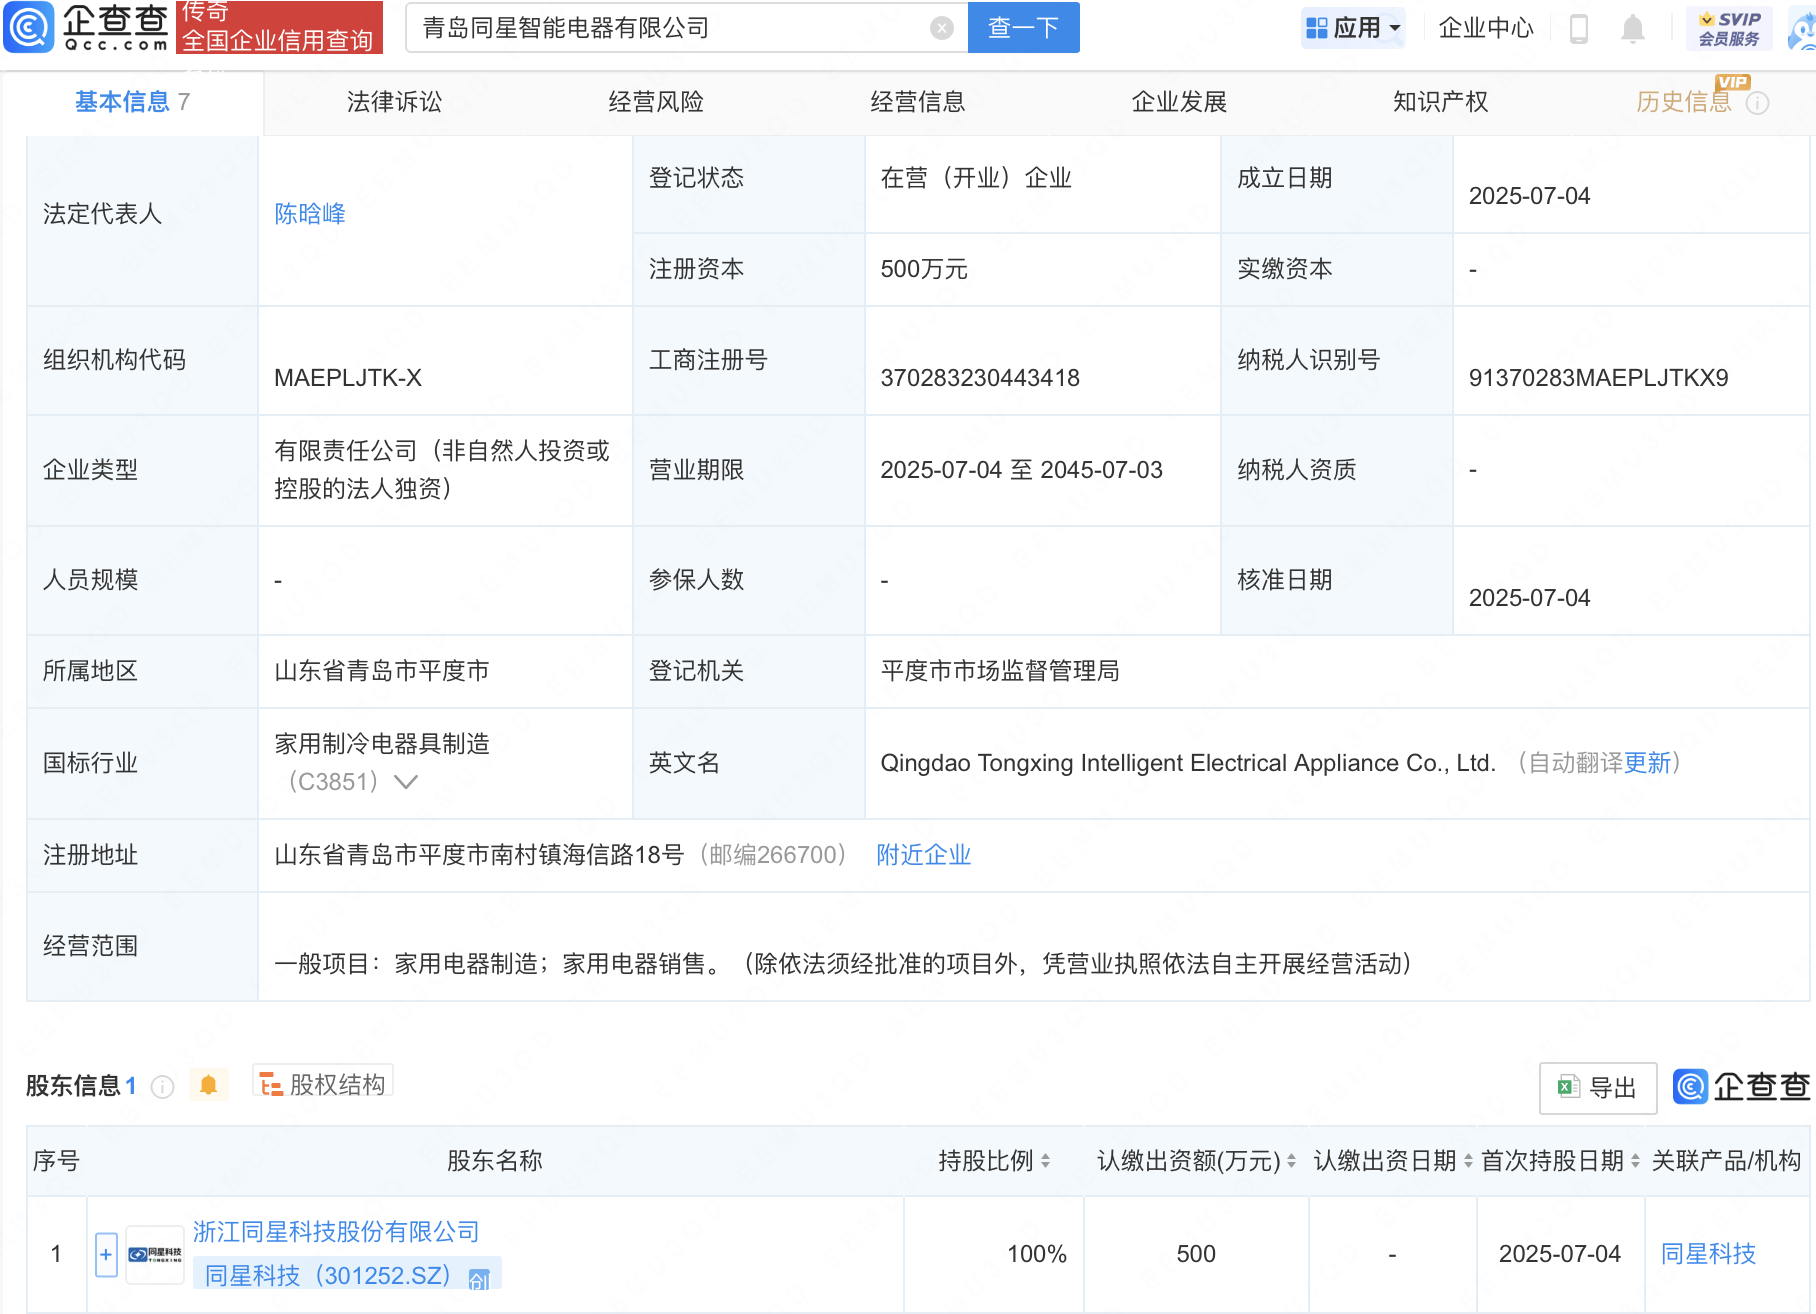
Task: Clear the search box text
Action: (941, 28)
